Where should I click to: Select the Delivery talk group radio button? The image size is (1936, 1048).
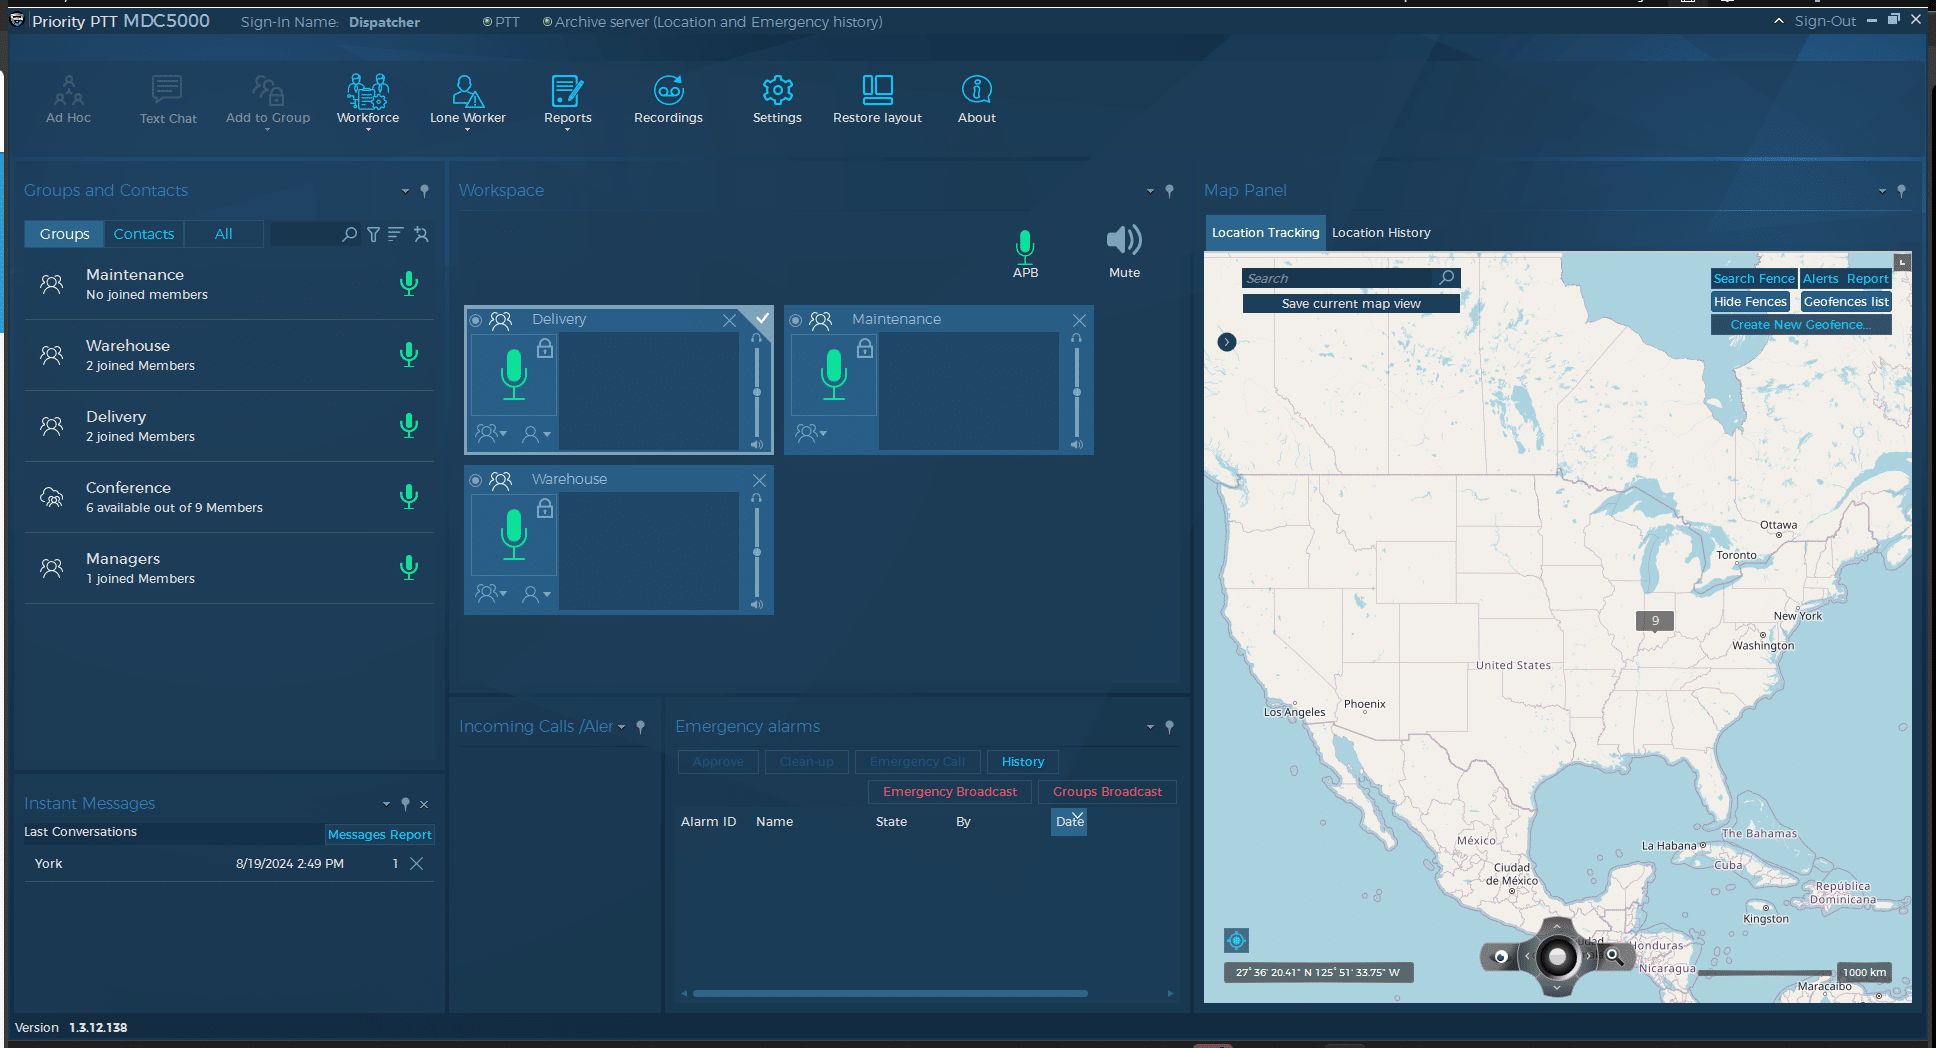click(x=476, y=320)
